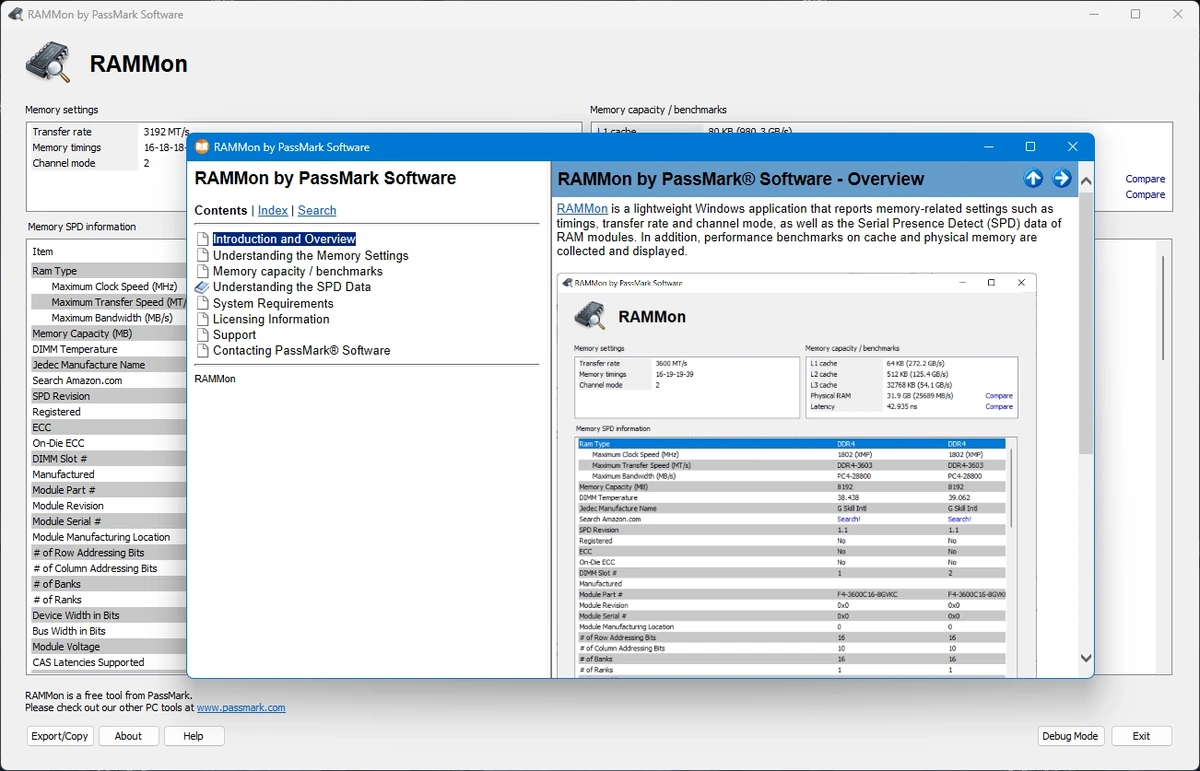Screen dimensions: 1200x771
Task: Click the first Compare link in benchmarks
Action: pyautogui.click(x=1145, y=179)
